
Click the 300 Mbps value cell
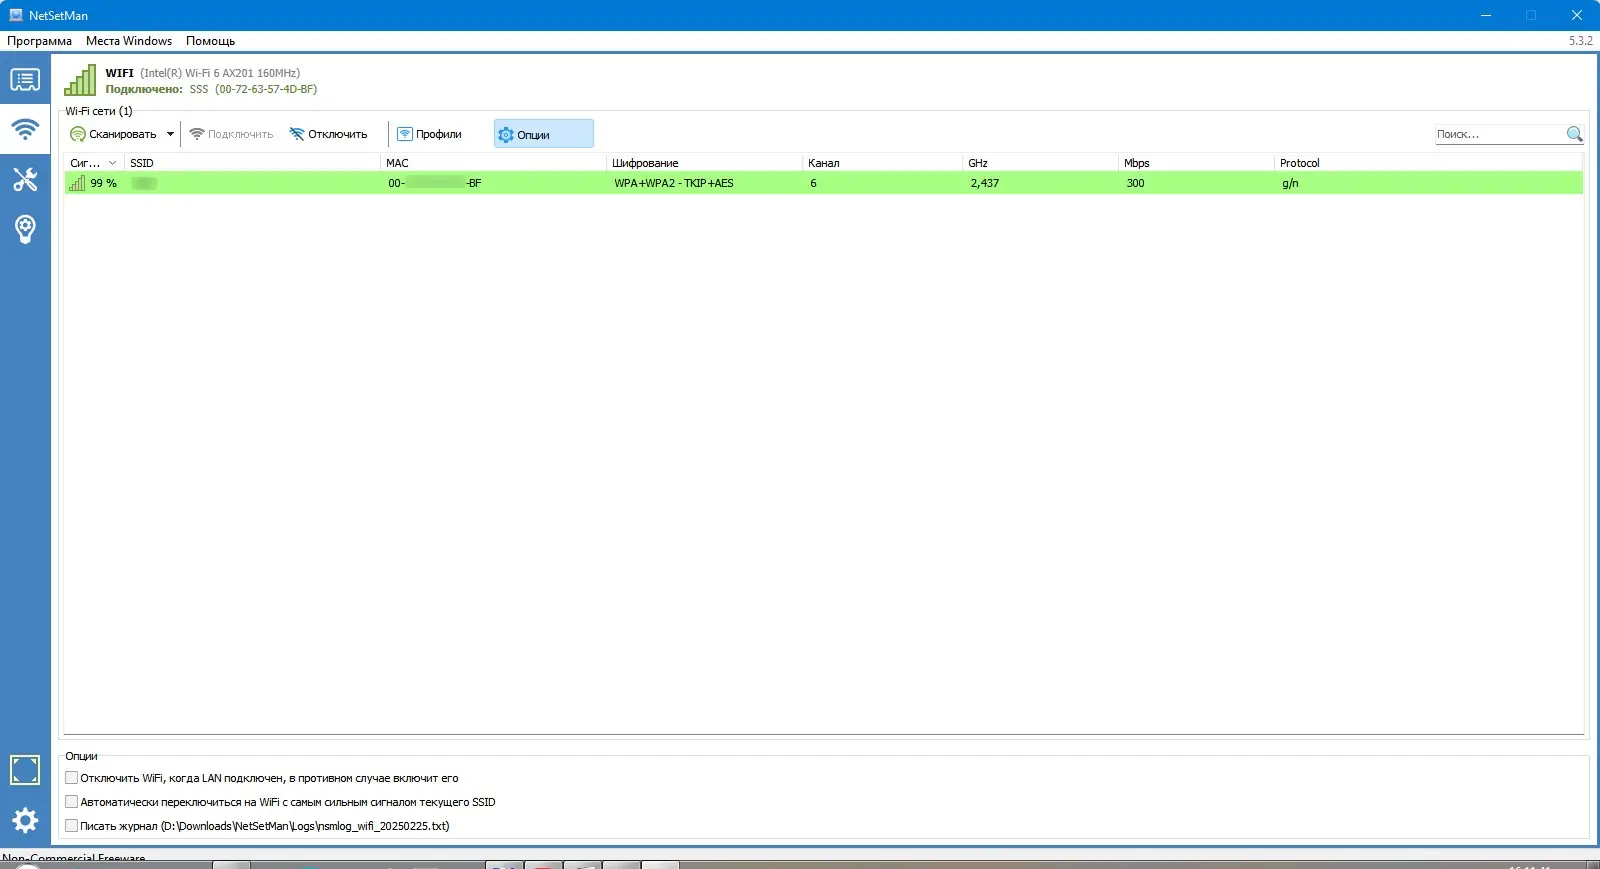point(1135,183)
